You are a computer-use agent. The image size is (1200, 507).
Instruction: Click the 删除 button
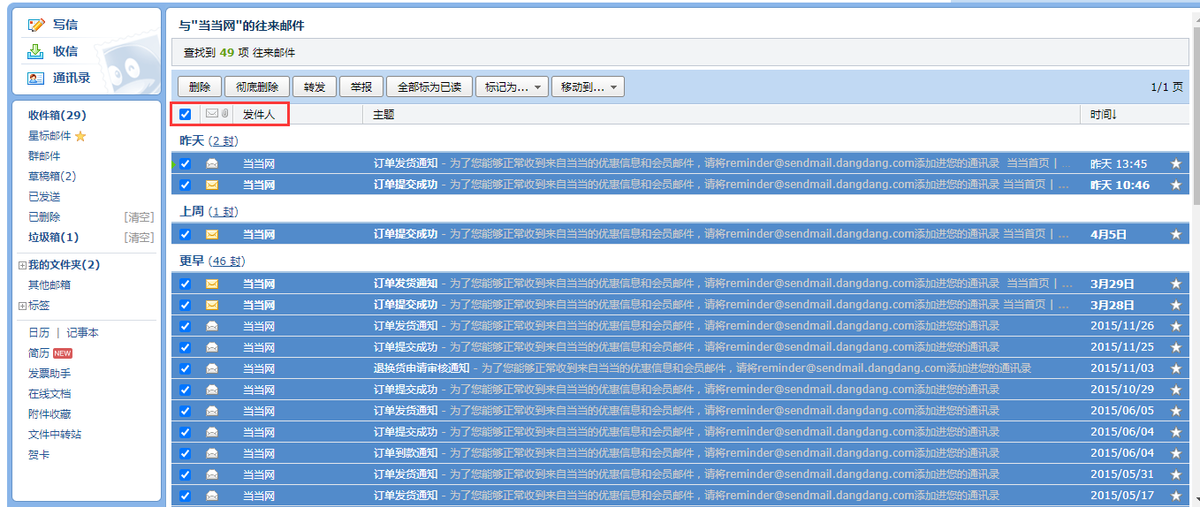(x=199, y=87)
